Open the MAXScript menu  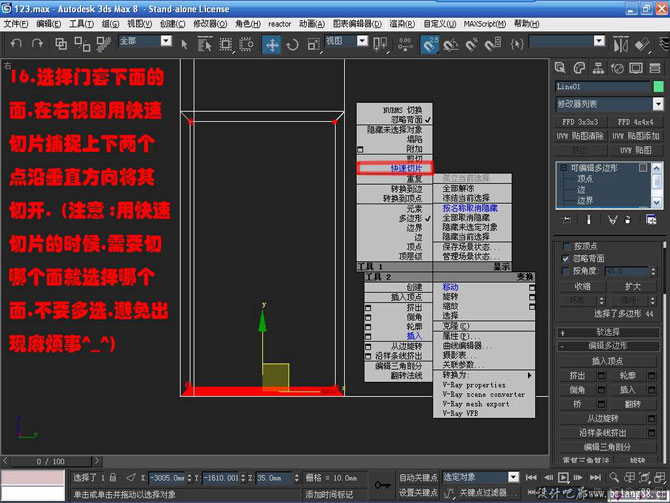click(x=485, y=24)
